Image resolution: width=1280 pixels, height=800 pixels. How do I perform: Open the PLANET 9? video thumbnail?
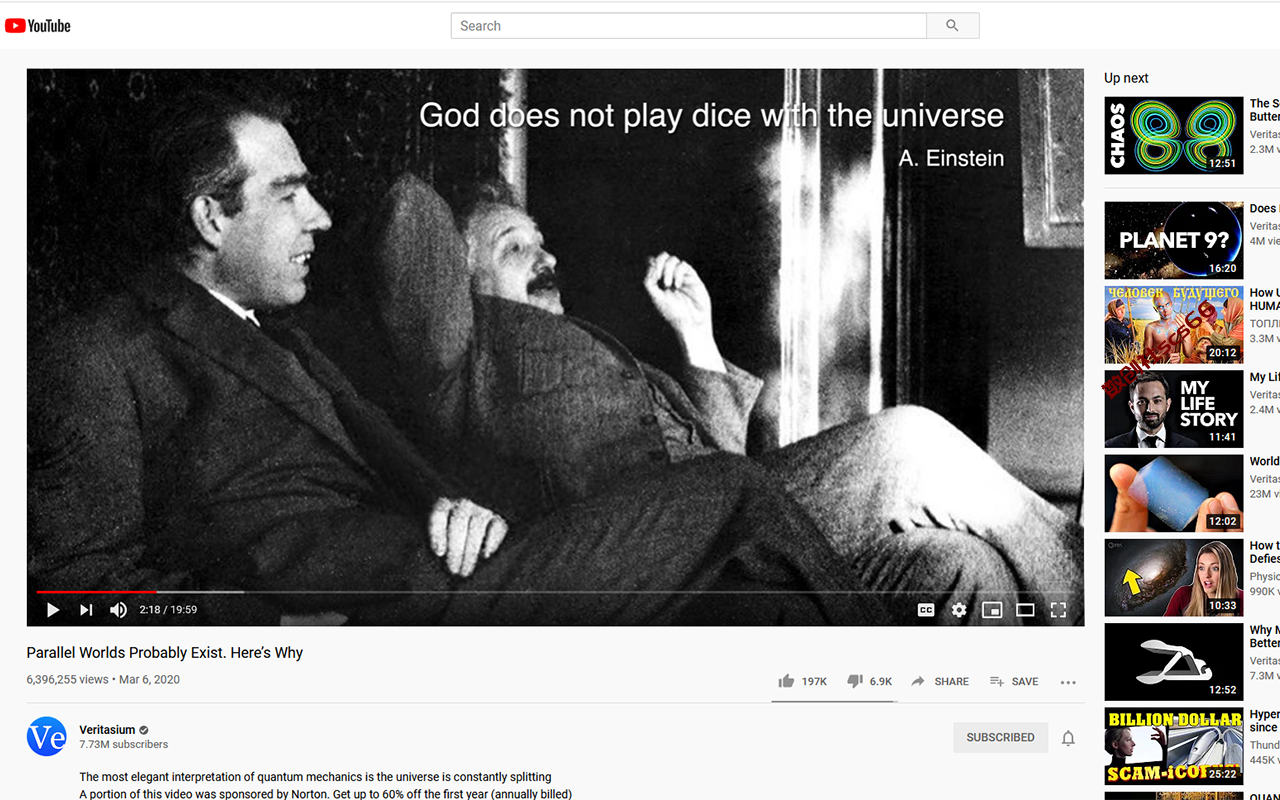coord(1174,240)
